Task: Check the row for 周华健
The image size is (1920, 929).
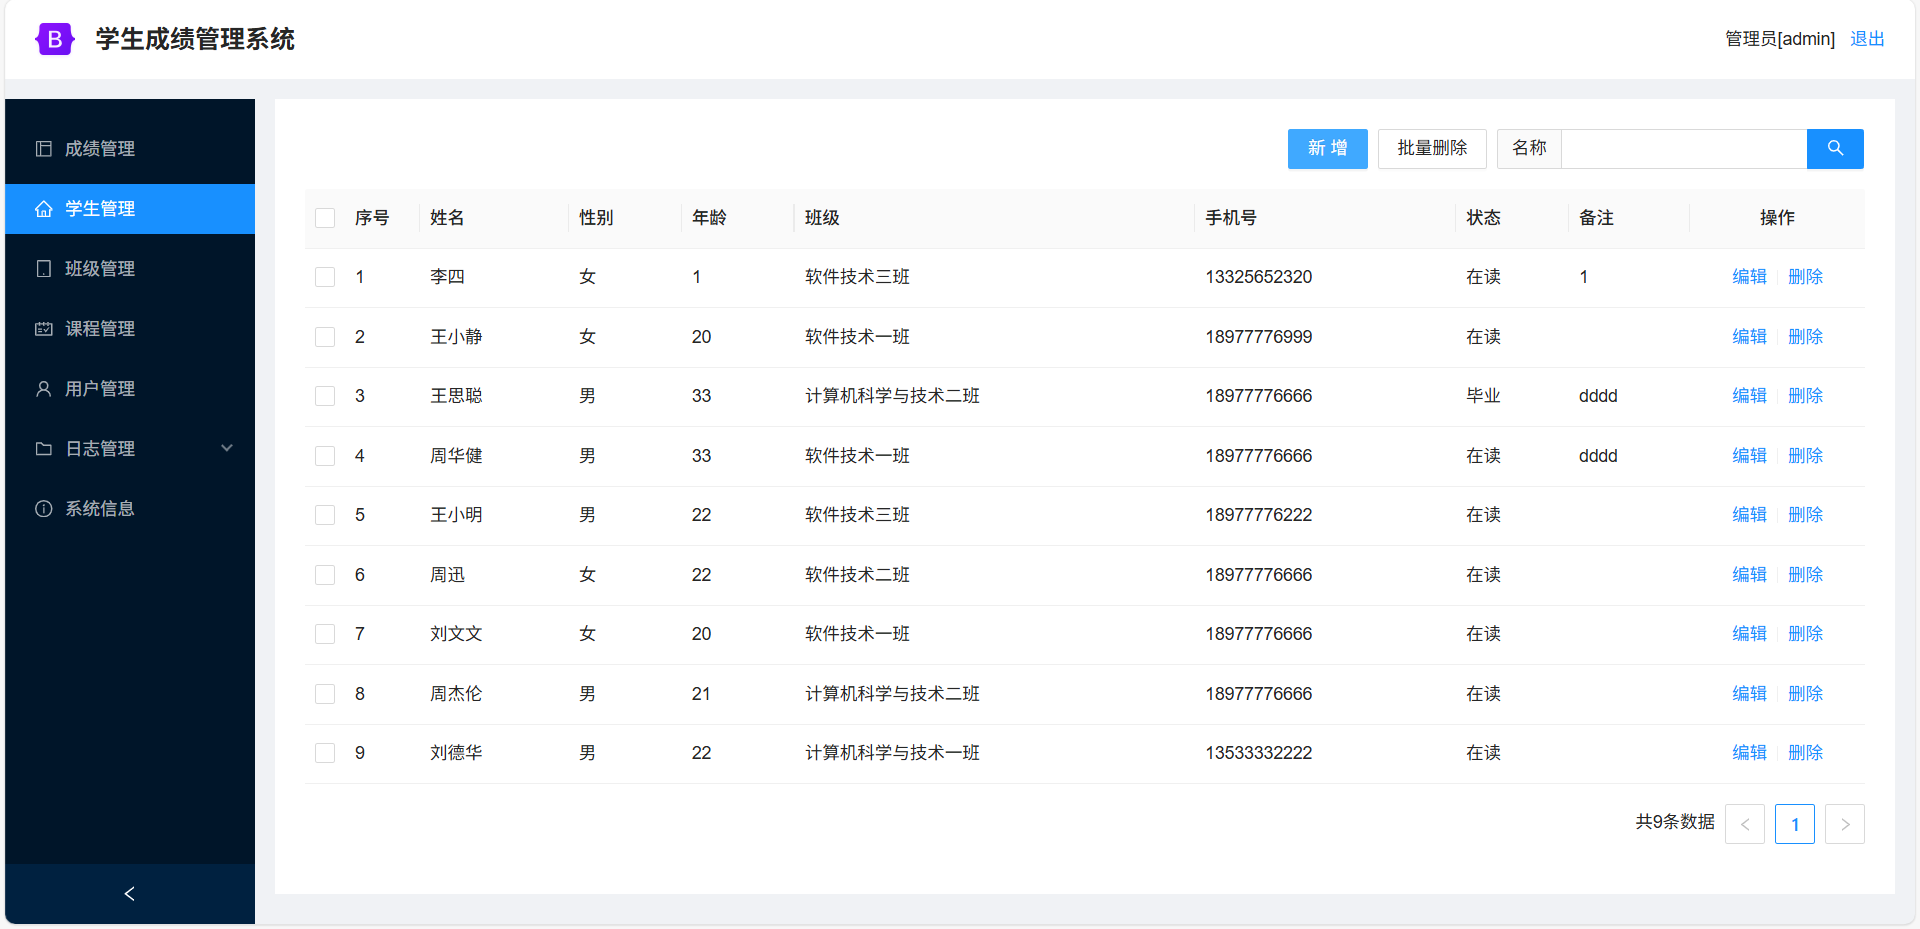Action: (325, 456)
